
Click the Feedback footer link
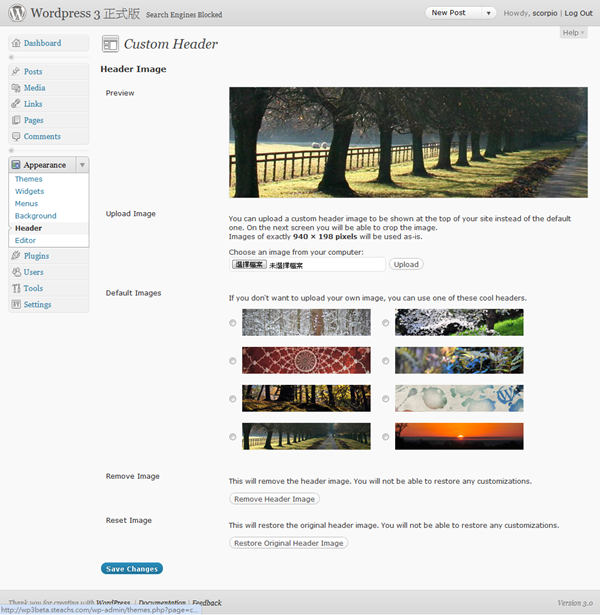[207, 603]
